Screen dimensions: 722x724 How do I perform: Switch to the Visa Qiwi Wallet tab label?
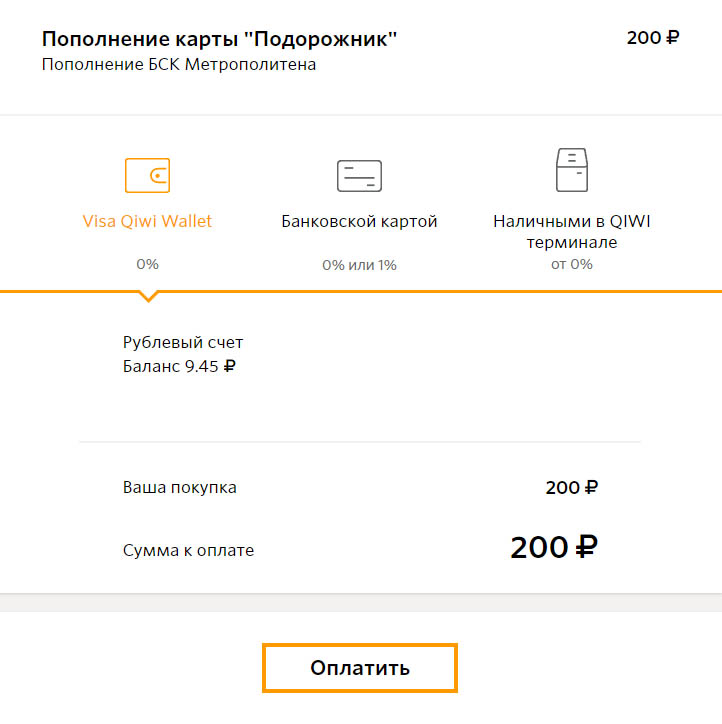(147, 221)
